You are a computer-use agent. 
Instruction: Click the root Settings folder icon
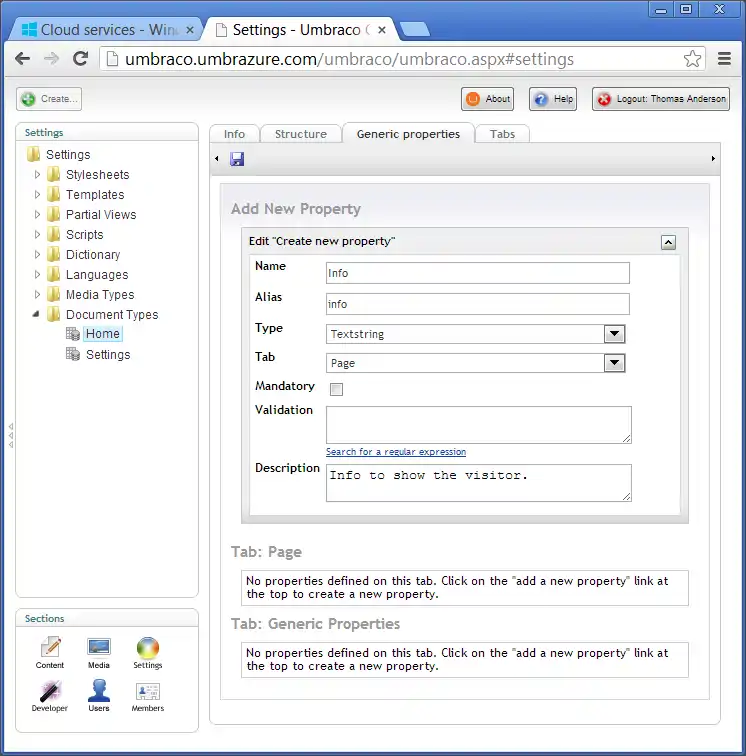coord(33,154)
